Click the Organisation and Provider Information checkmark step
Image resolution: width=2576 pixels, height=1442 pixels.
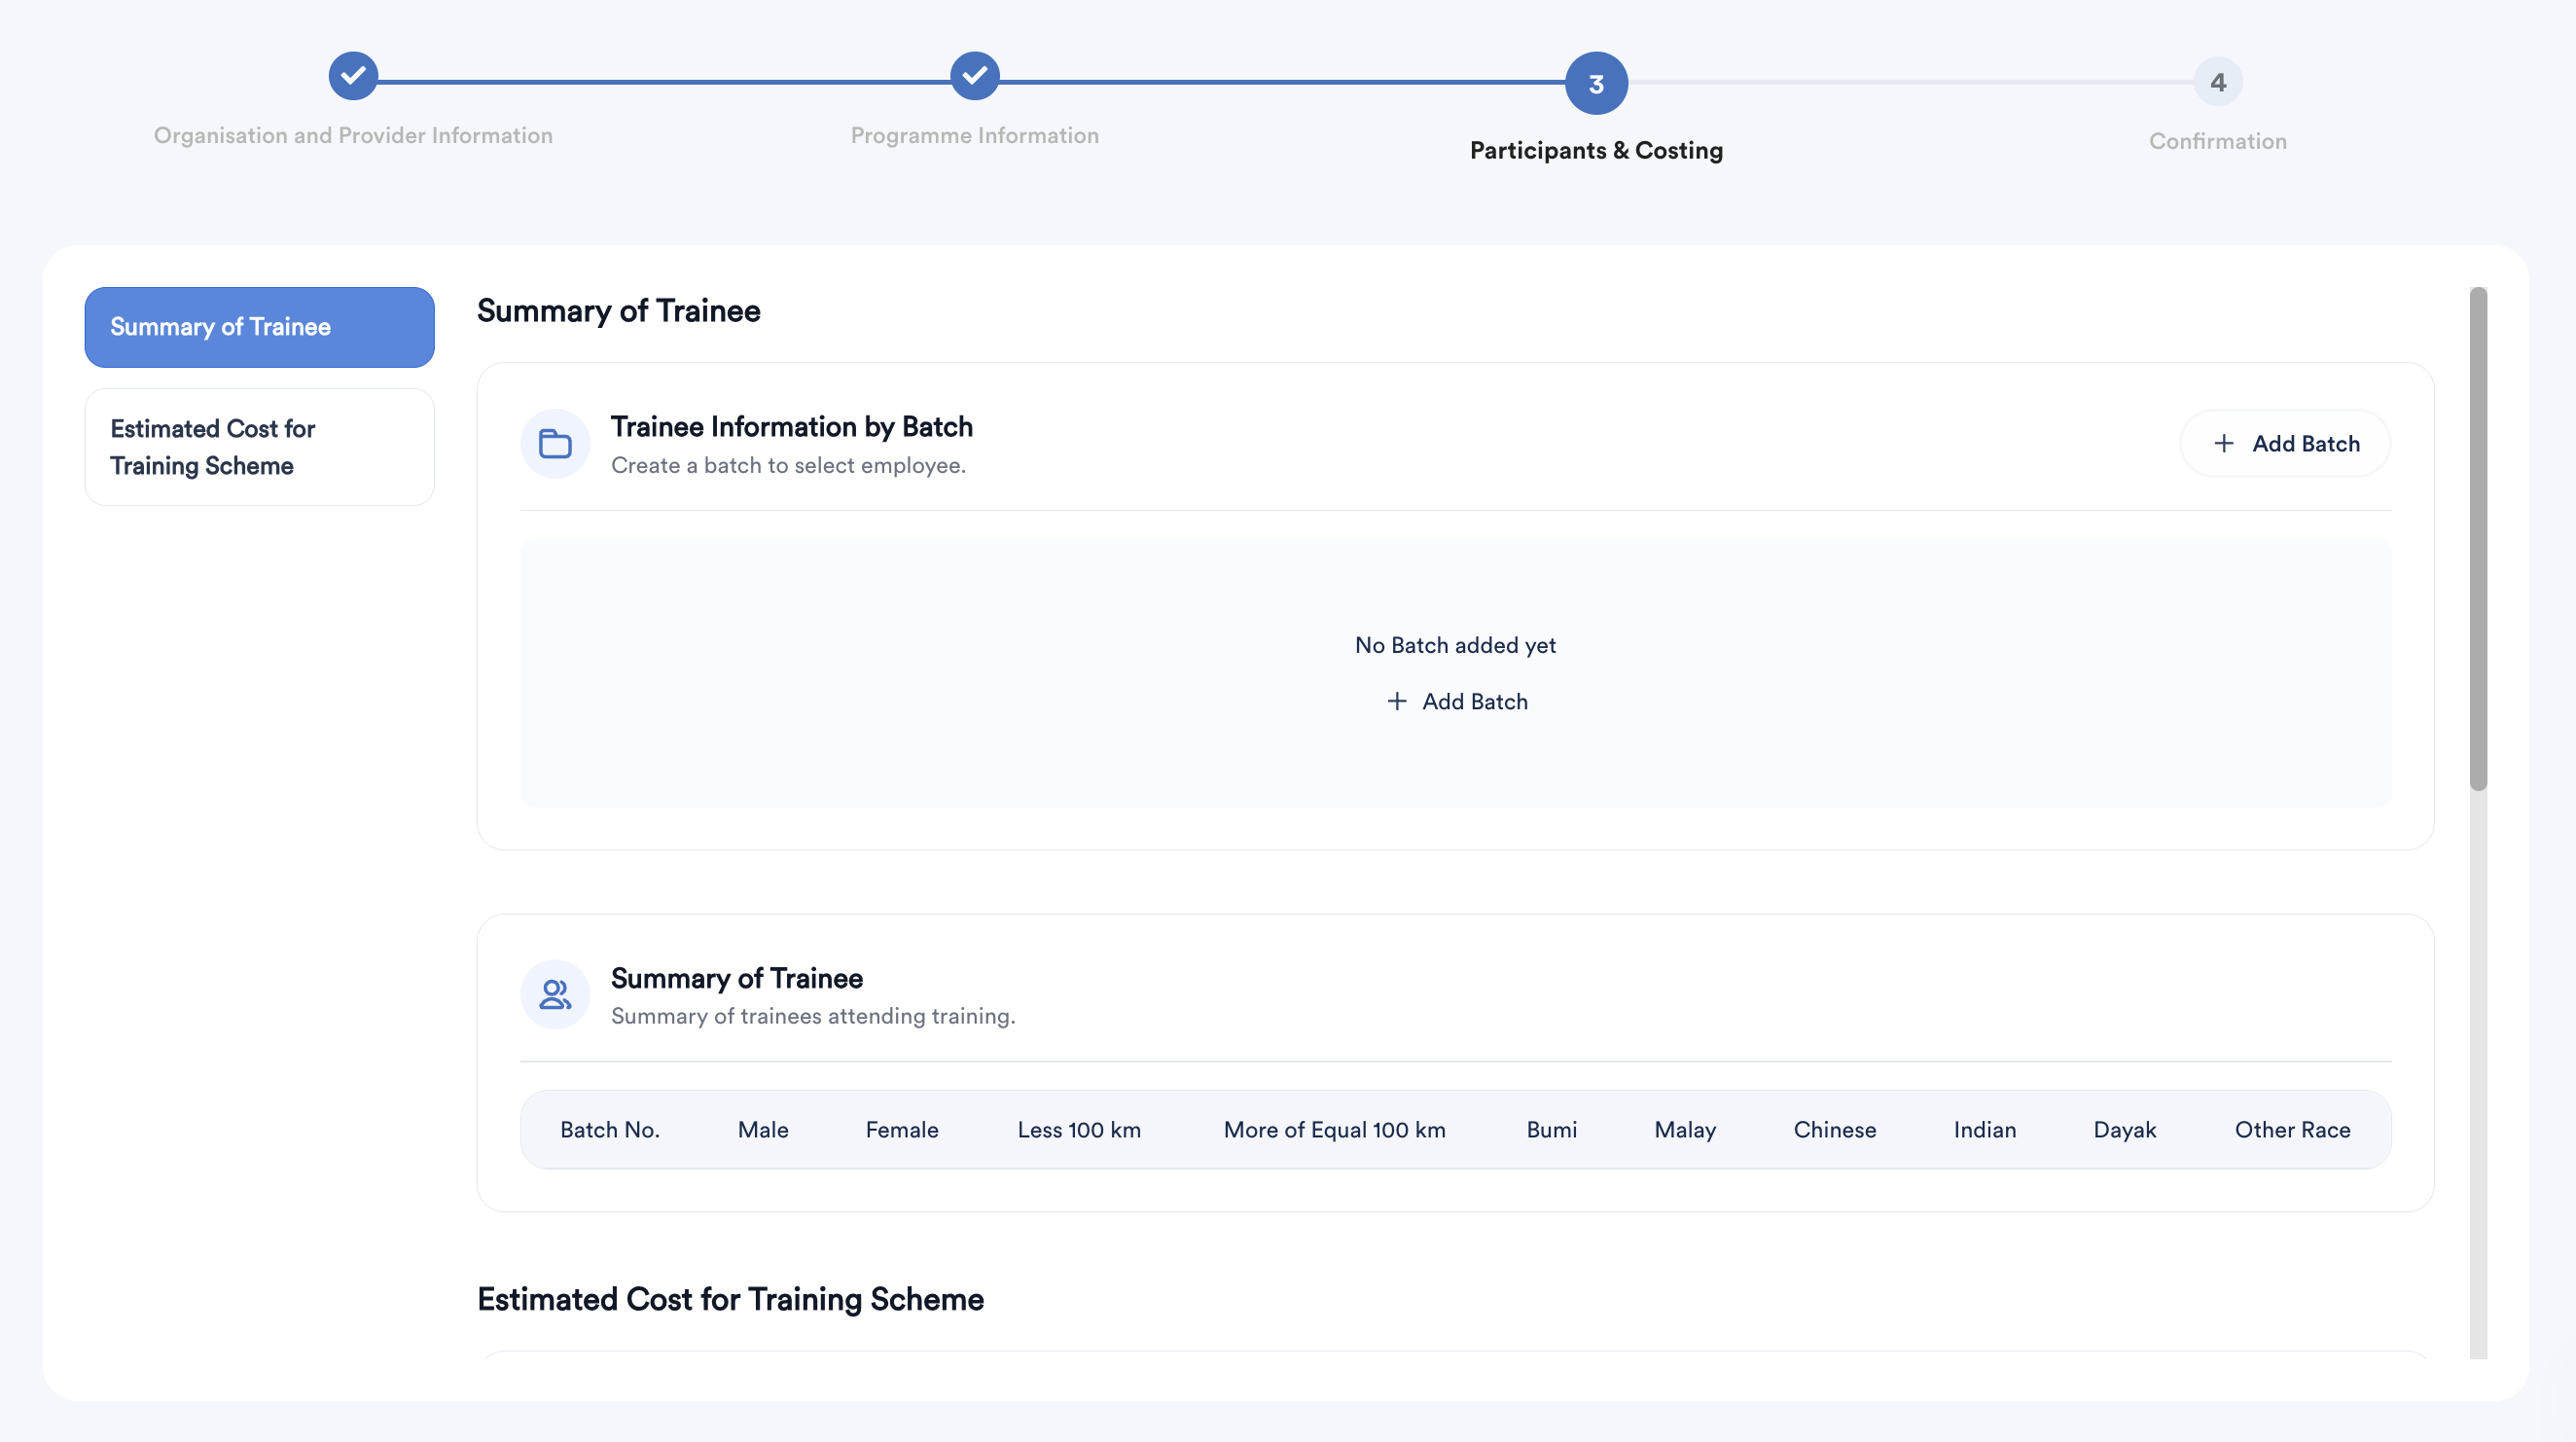(353, 76)
